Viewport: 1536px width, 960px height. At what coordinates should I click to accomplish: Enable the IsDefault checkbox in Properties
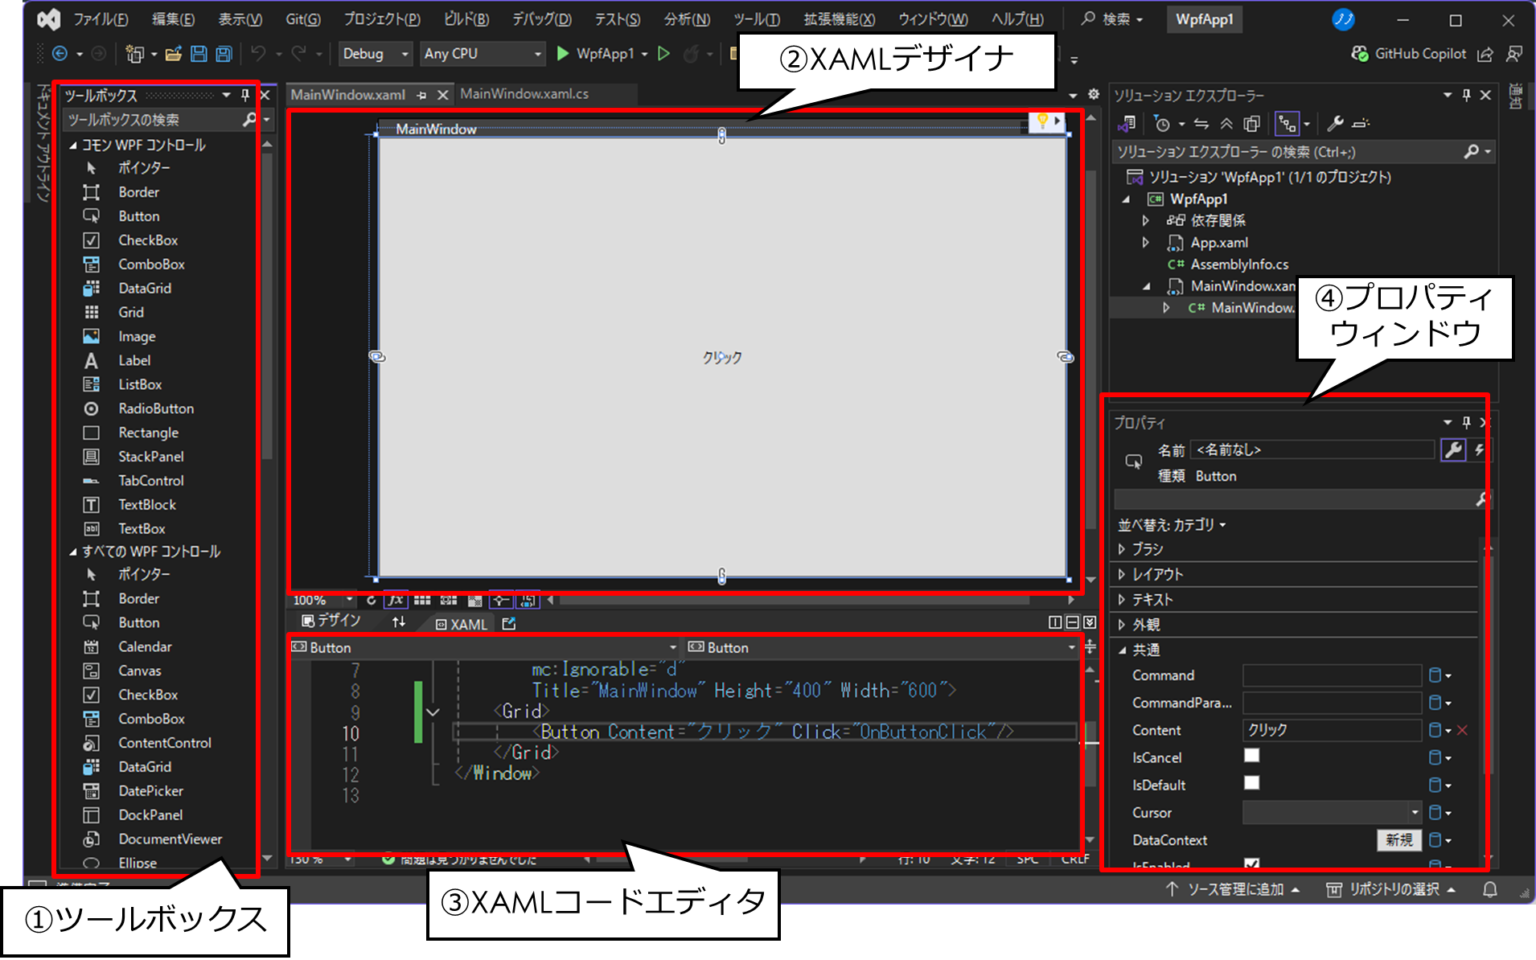[x=1251, y=783]
